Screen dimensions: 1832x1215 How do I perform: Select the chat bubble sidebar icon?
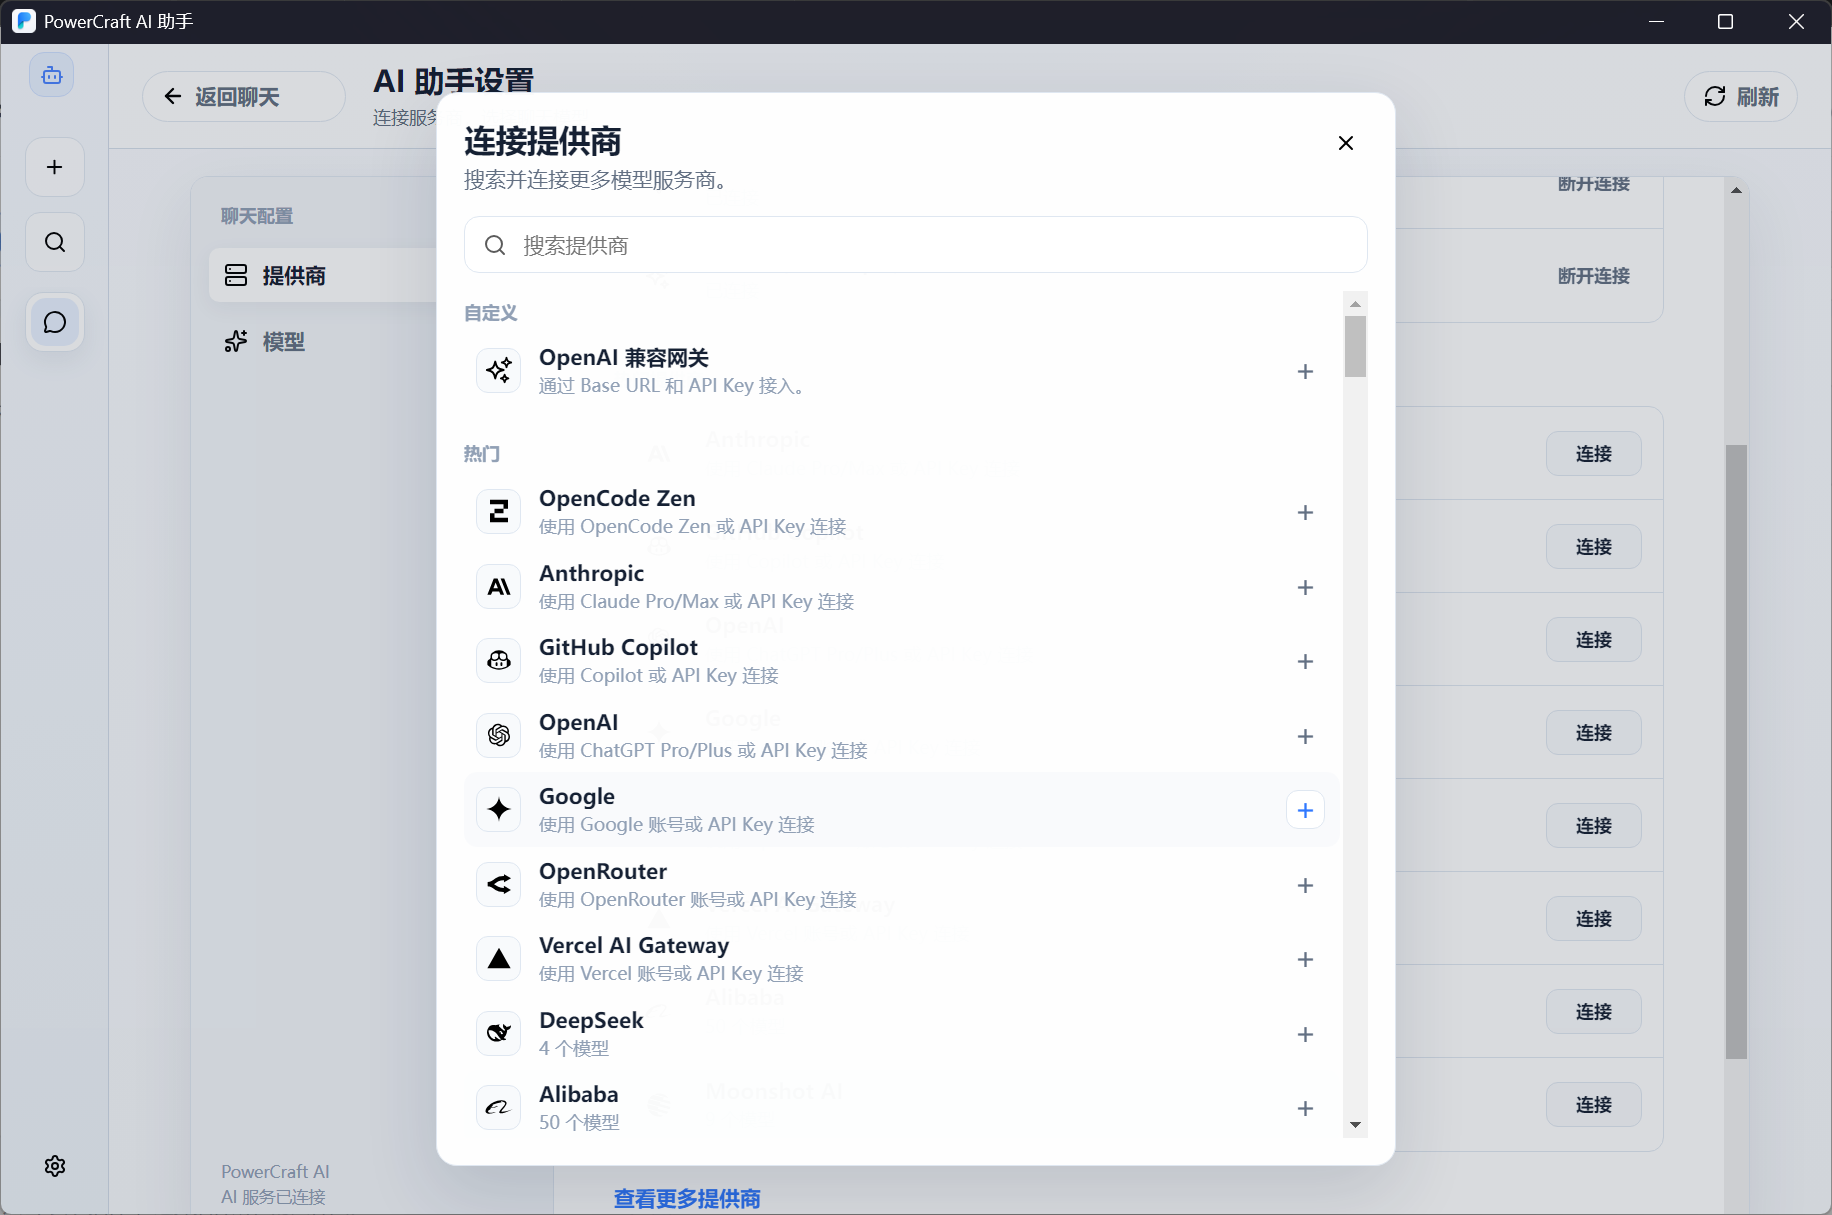55,322
